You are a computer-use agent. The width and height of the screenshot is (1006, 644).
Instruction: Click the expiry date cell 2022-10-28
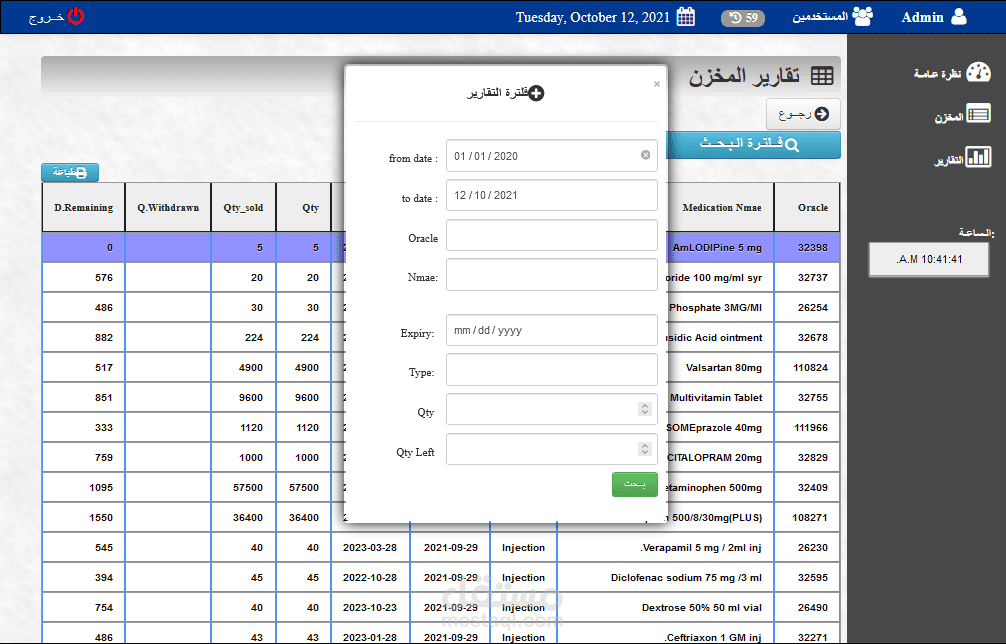[x=370, y=577]
